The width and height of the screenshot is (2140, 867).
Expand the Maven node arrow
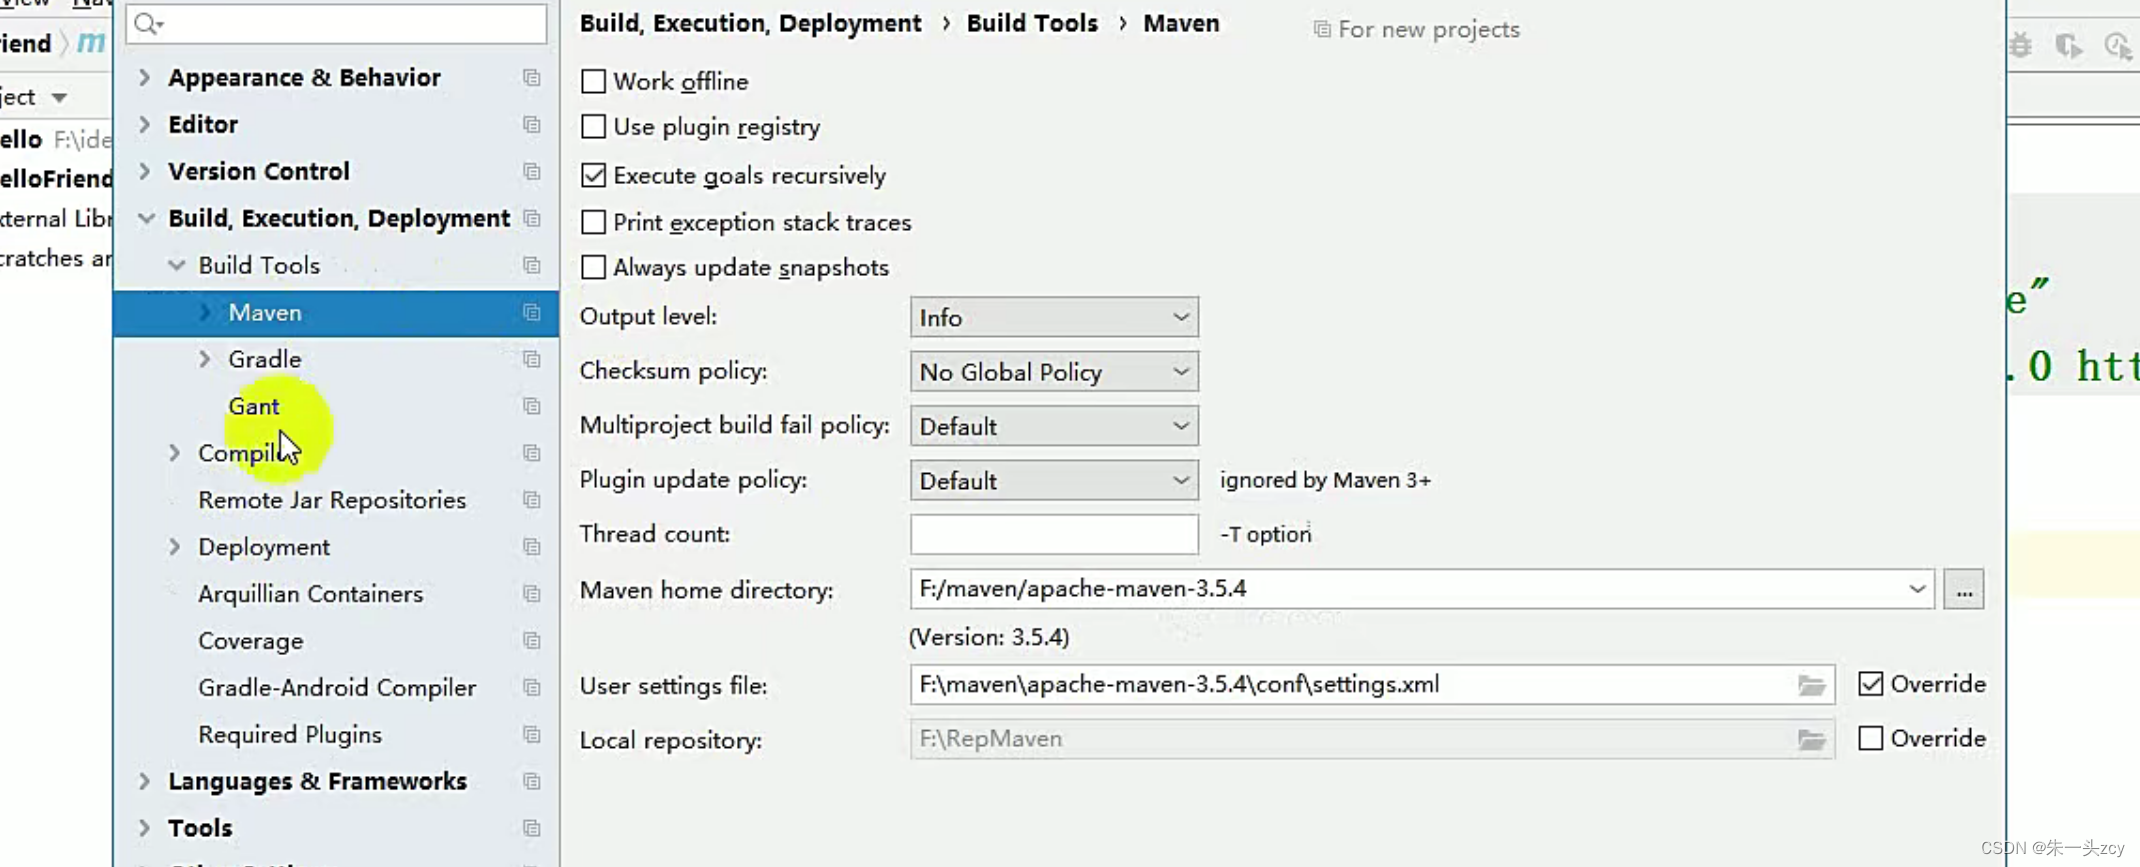(x=205, y=313)
